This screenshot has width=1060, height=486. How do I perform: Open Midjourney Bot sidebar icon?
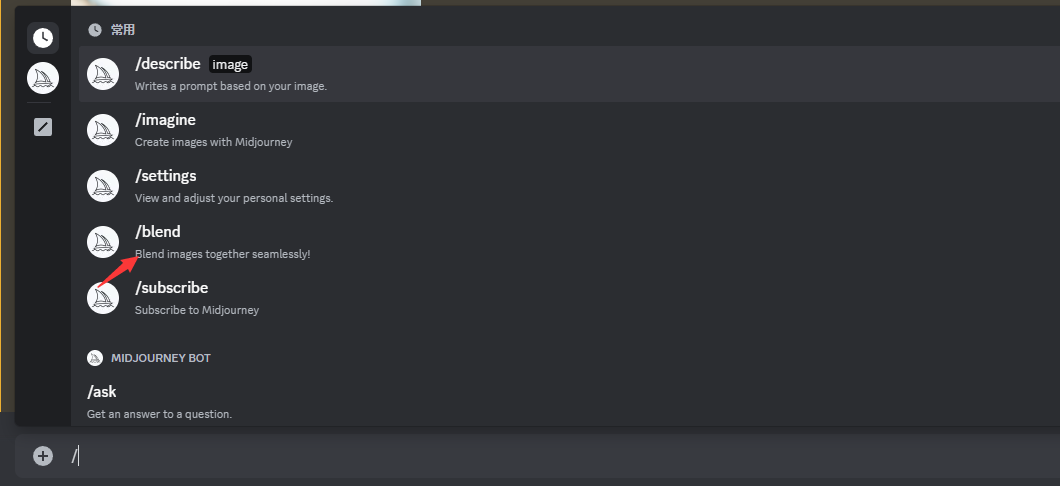tap(43, 78)
